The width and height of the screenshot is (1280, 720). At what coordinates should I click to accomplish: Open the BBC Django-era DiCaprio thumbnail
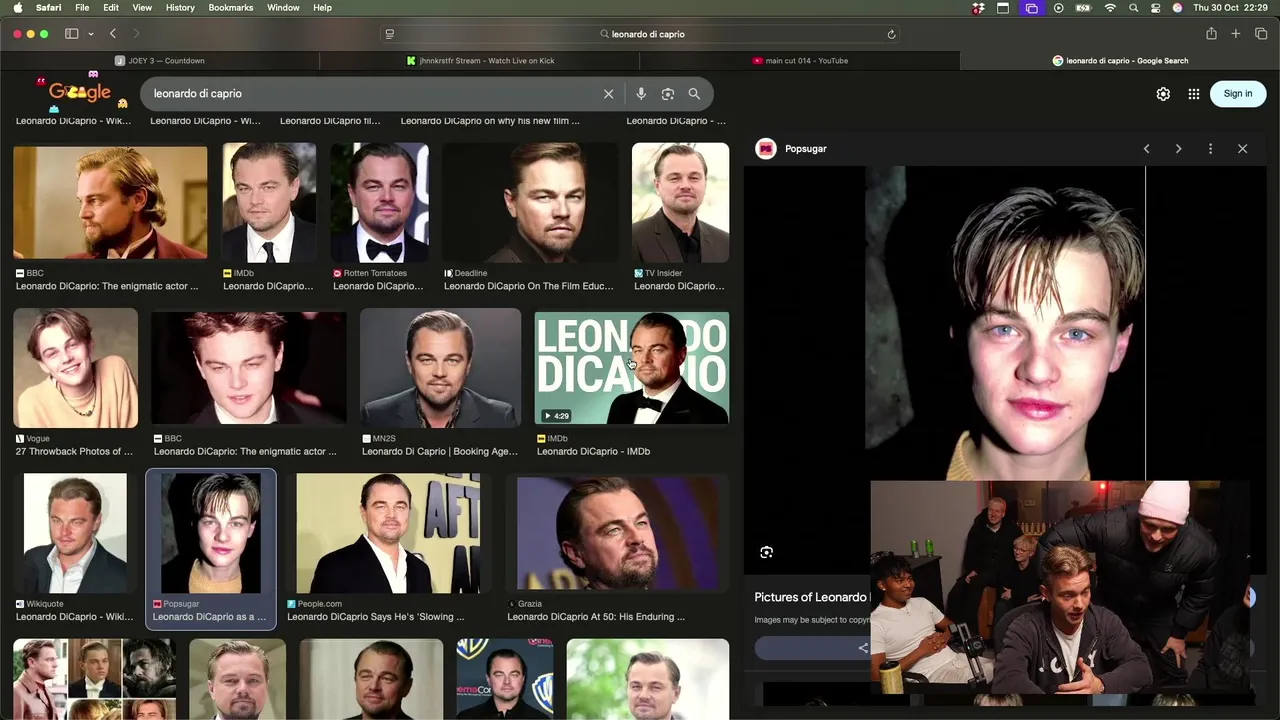coord(110,203)
